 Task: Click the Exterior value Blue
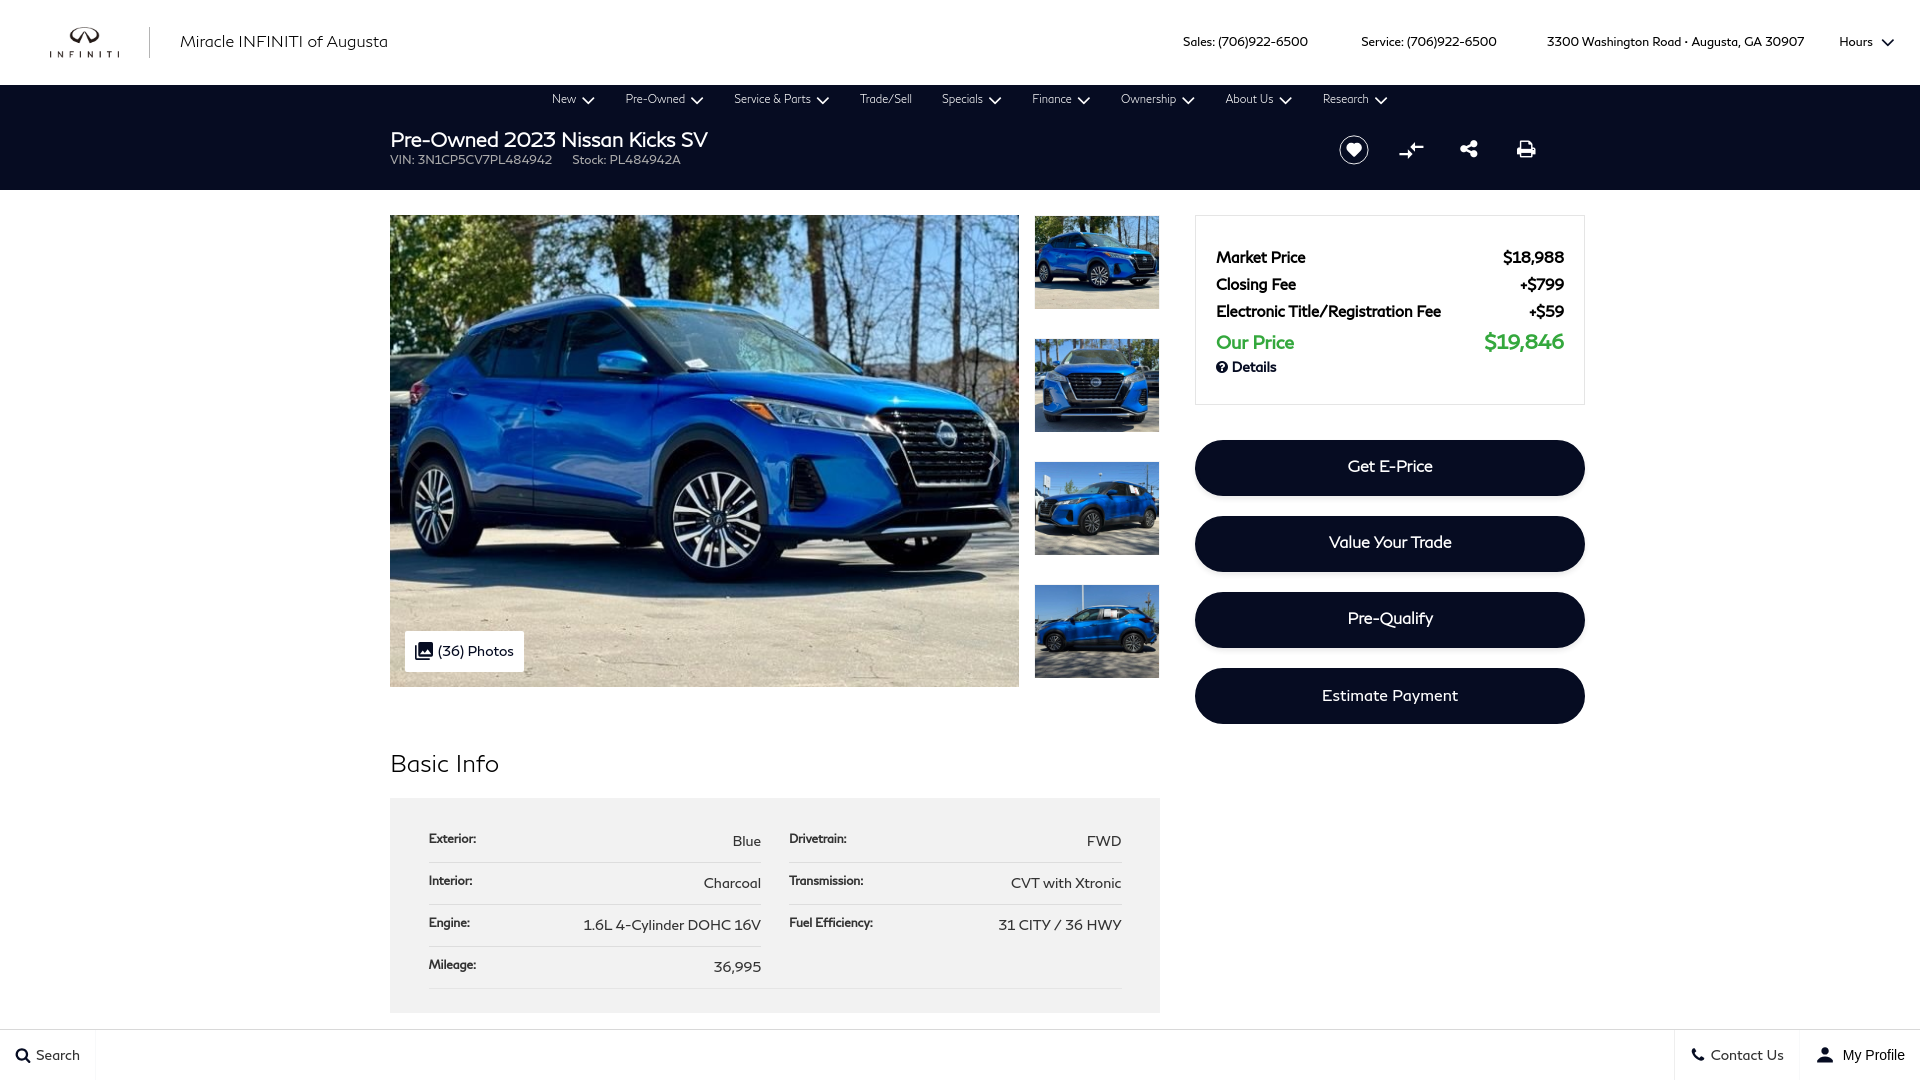[746, 841]
